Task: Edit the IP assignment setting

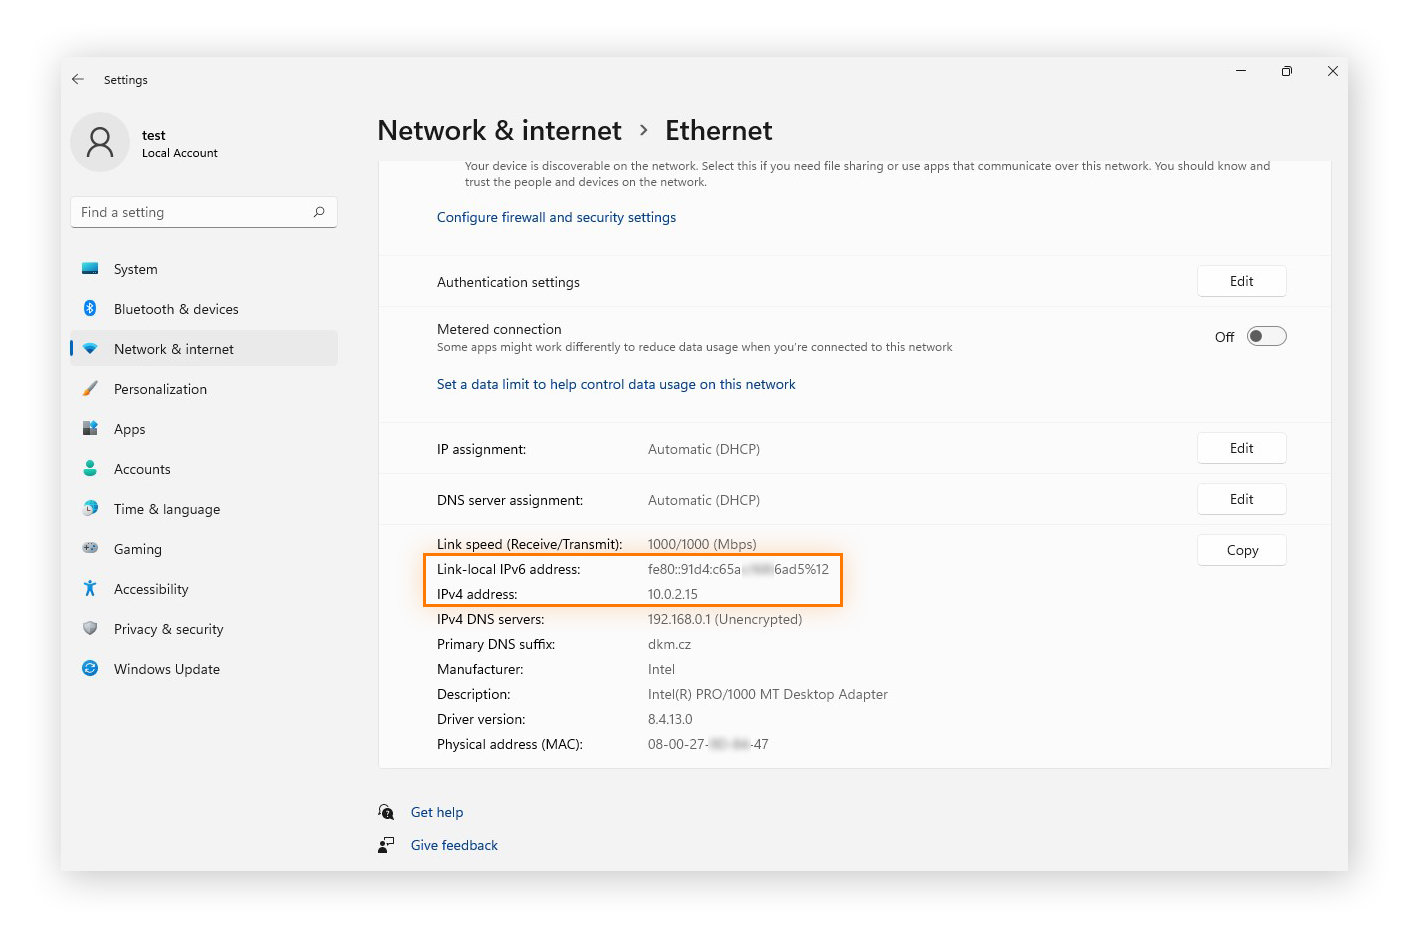Action: click(x=1241, y=449)
